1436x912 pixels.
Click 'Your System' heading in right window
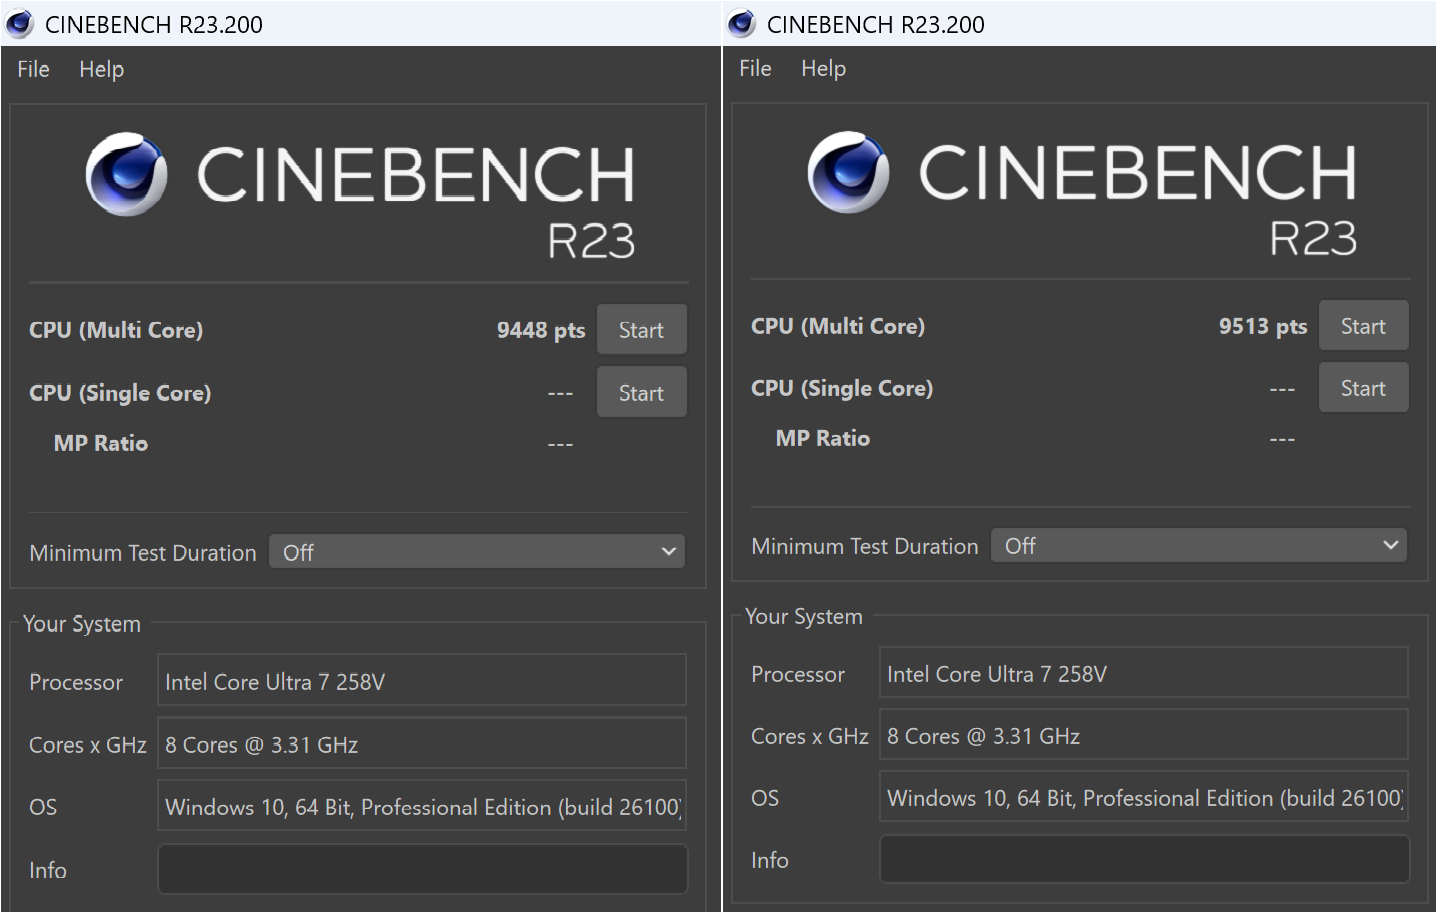point(804,616)
